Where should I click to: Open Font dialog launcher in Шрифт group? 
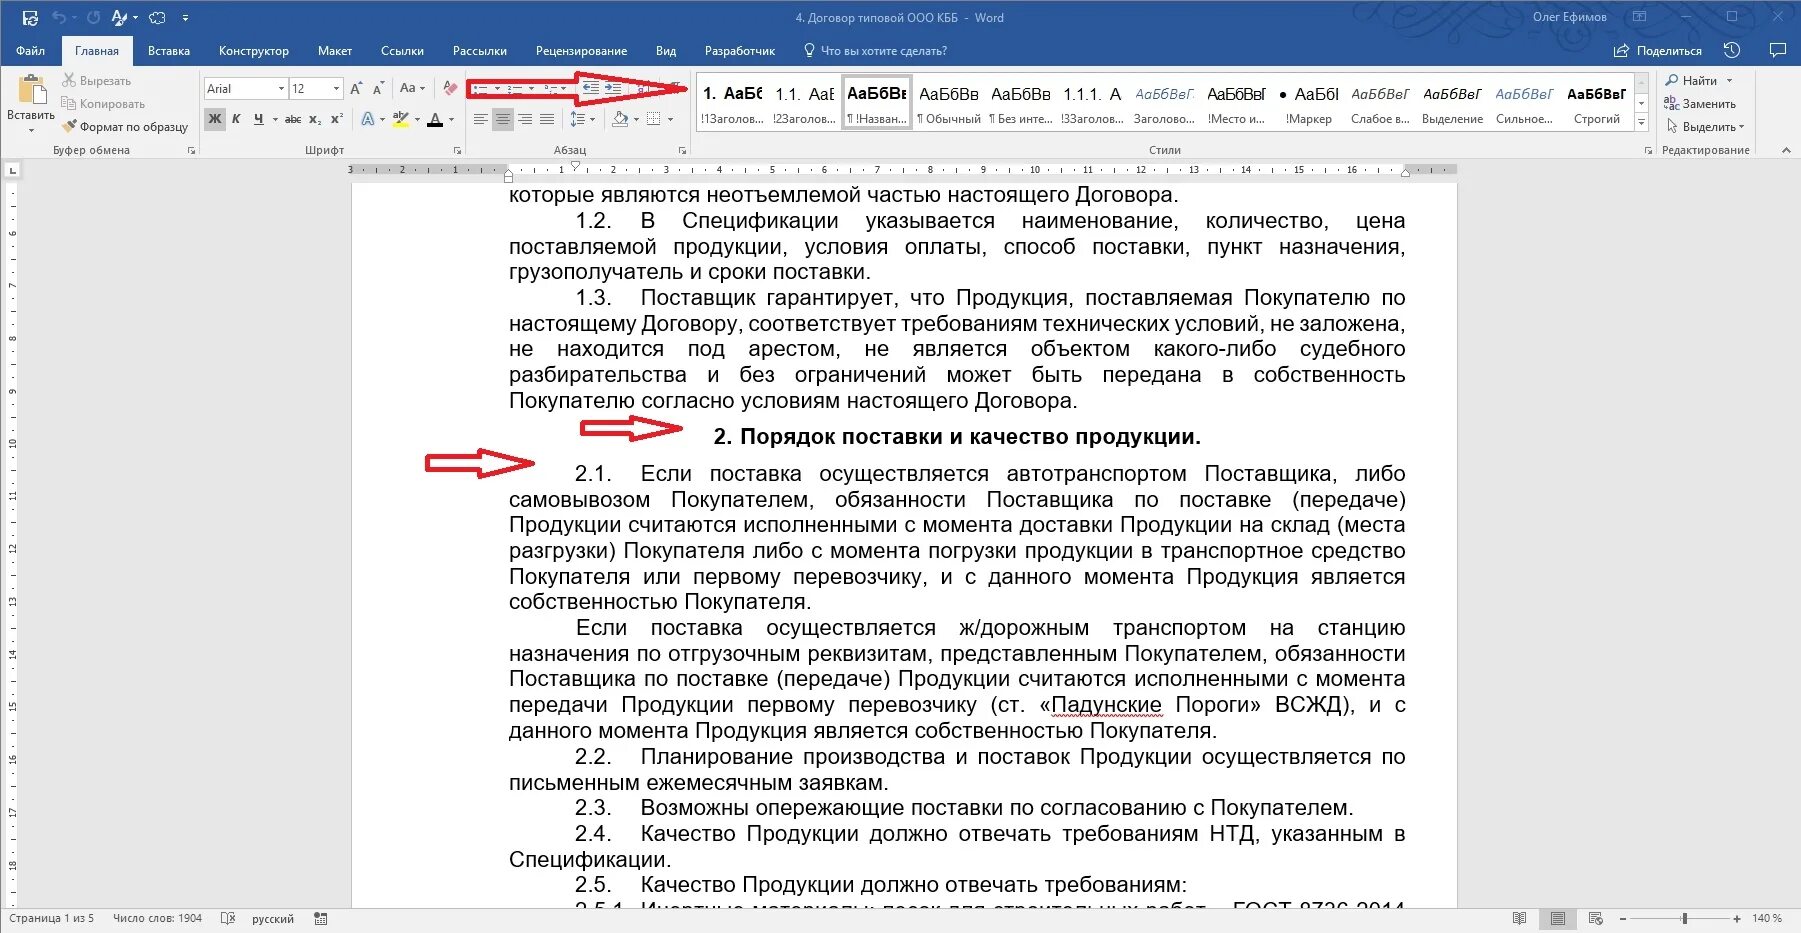coord(457,150)
